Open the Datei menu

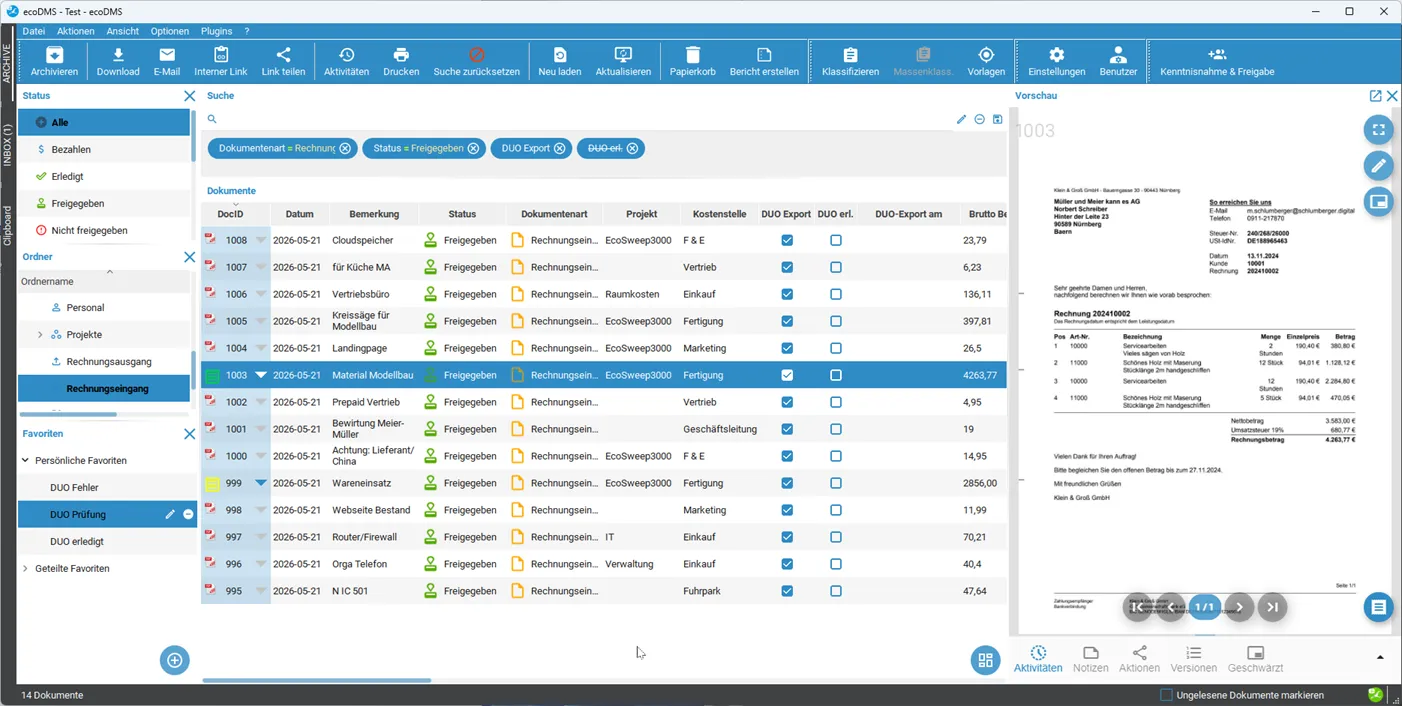[x=34, y=31]
